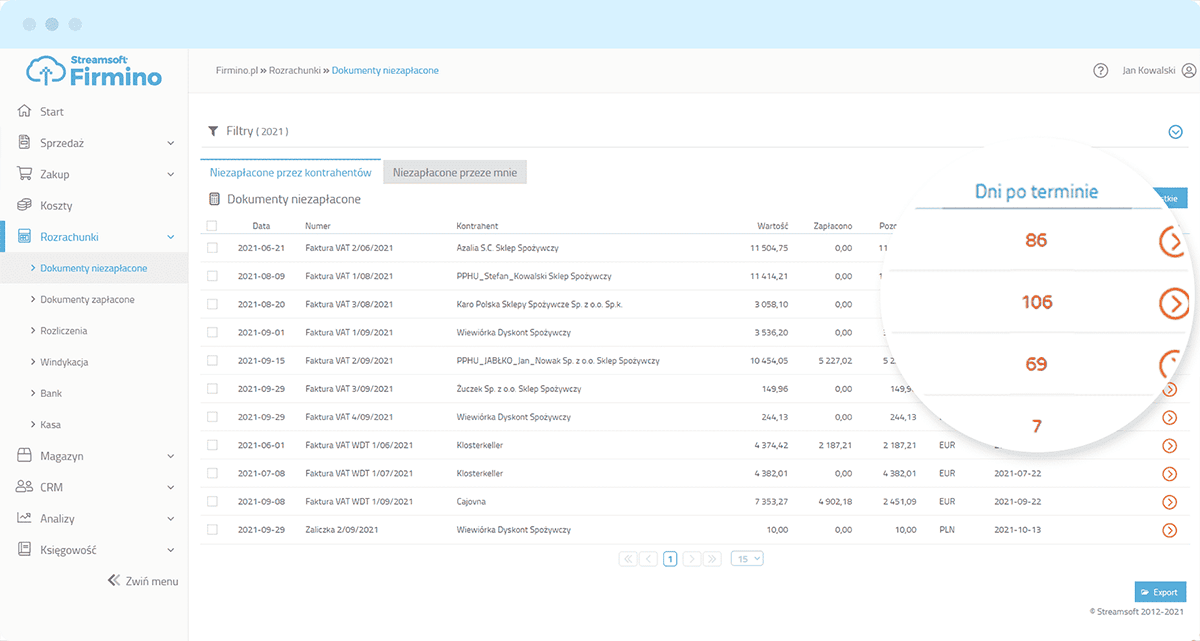Select Dokumenty niezapłacone in the sidebar

tap(94, 268)
